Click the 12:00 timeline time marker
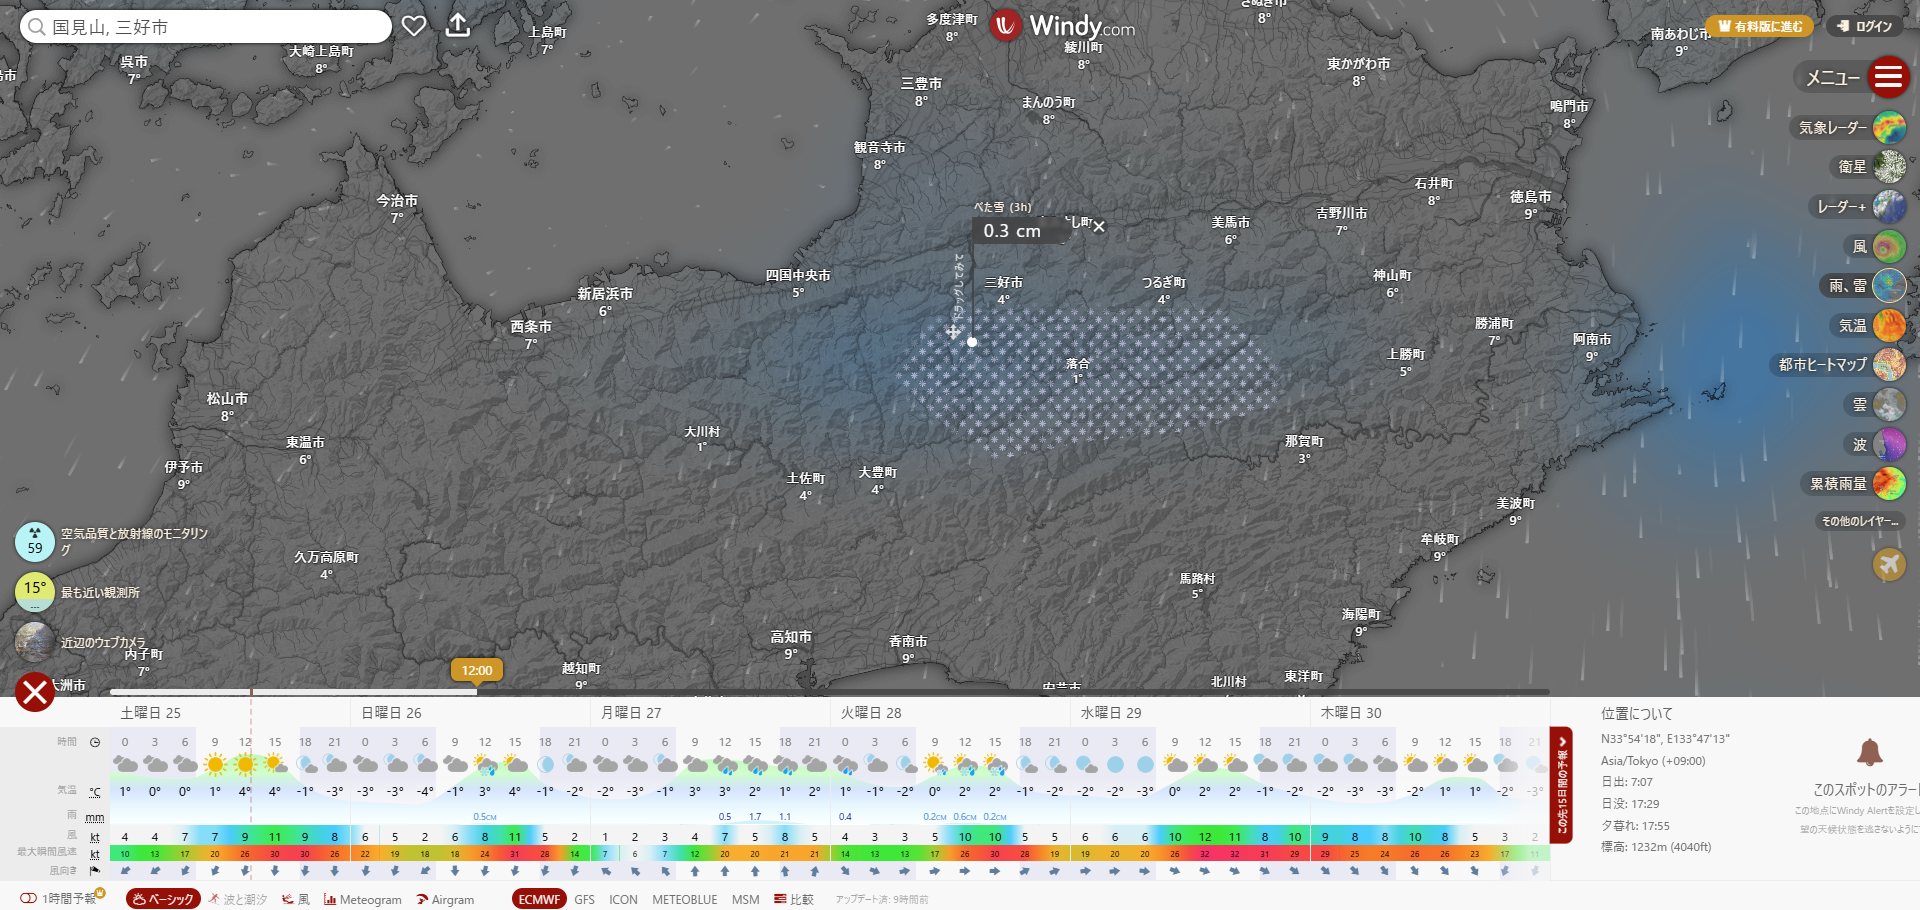Image resolution: width=1920 pixels, height=910 pixels. coord(477,670)
